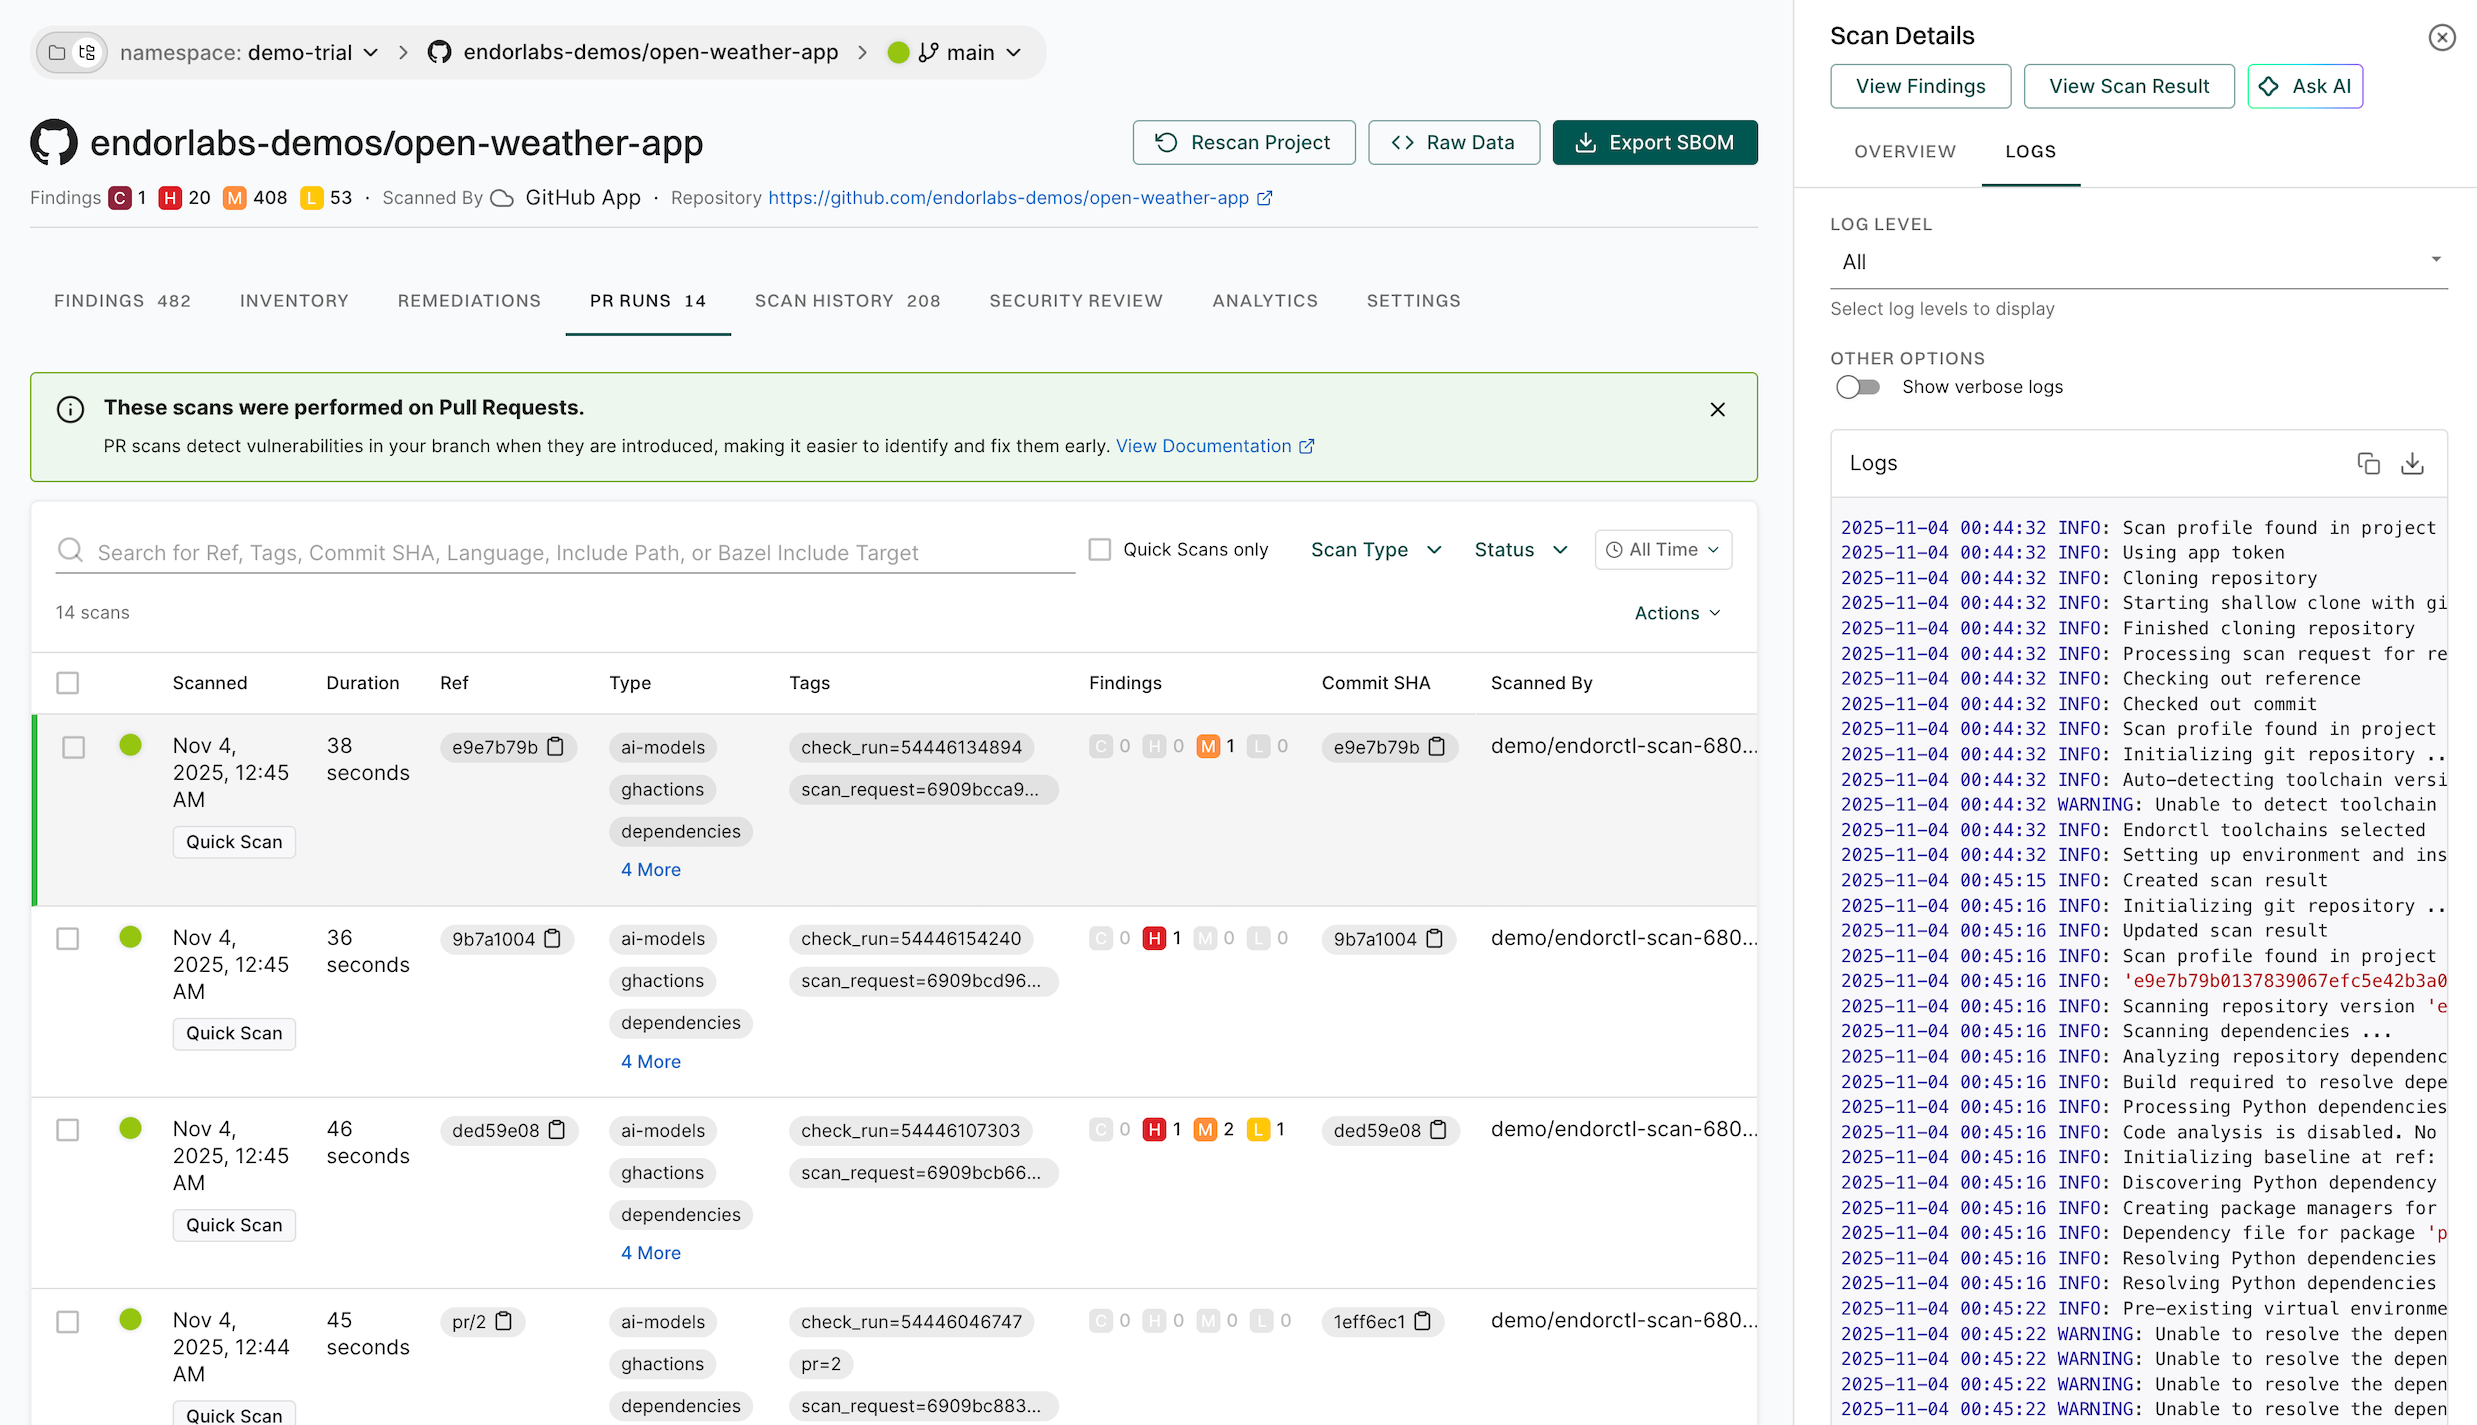Click the View Findings button
Image resolution: width=2477 pixels, height=1425 pixels.
(1919, 86)
